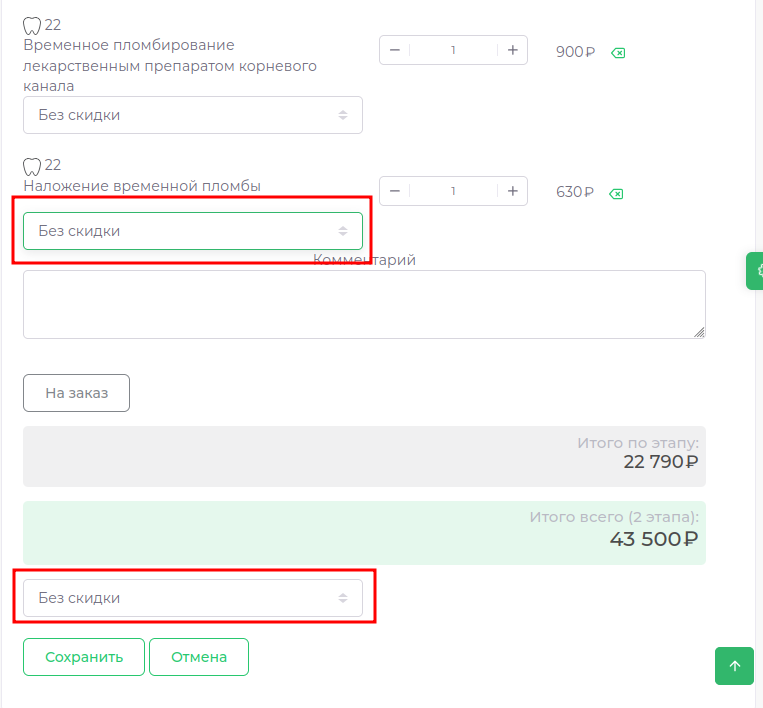Focus the Комментарий text area
Screen dimensions: 763x708
tap(364, 304)
